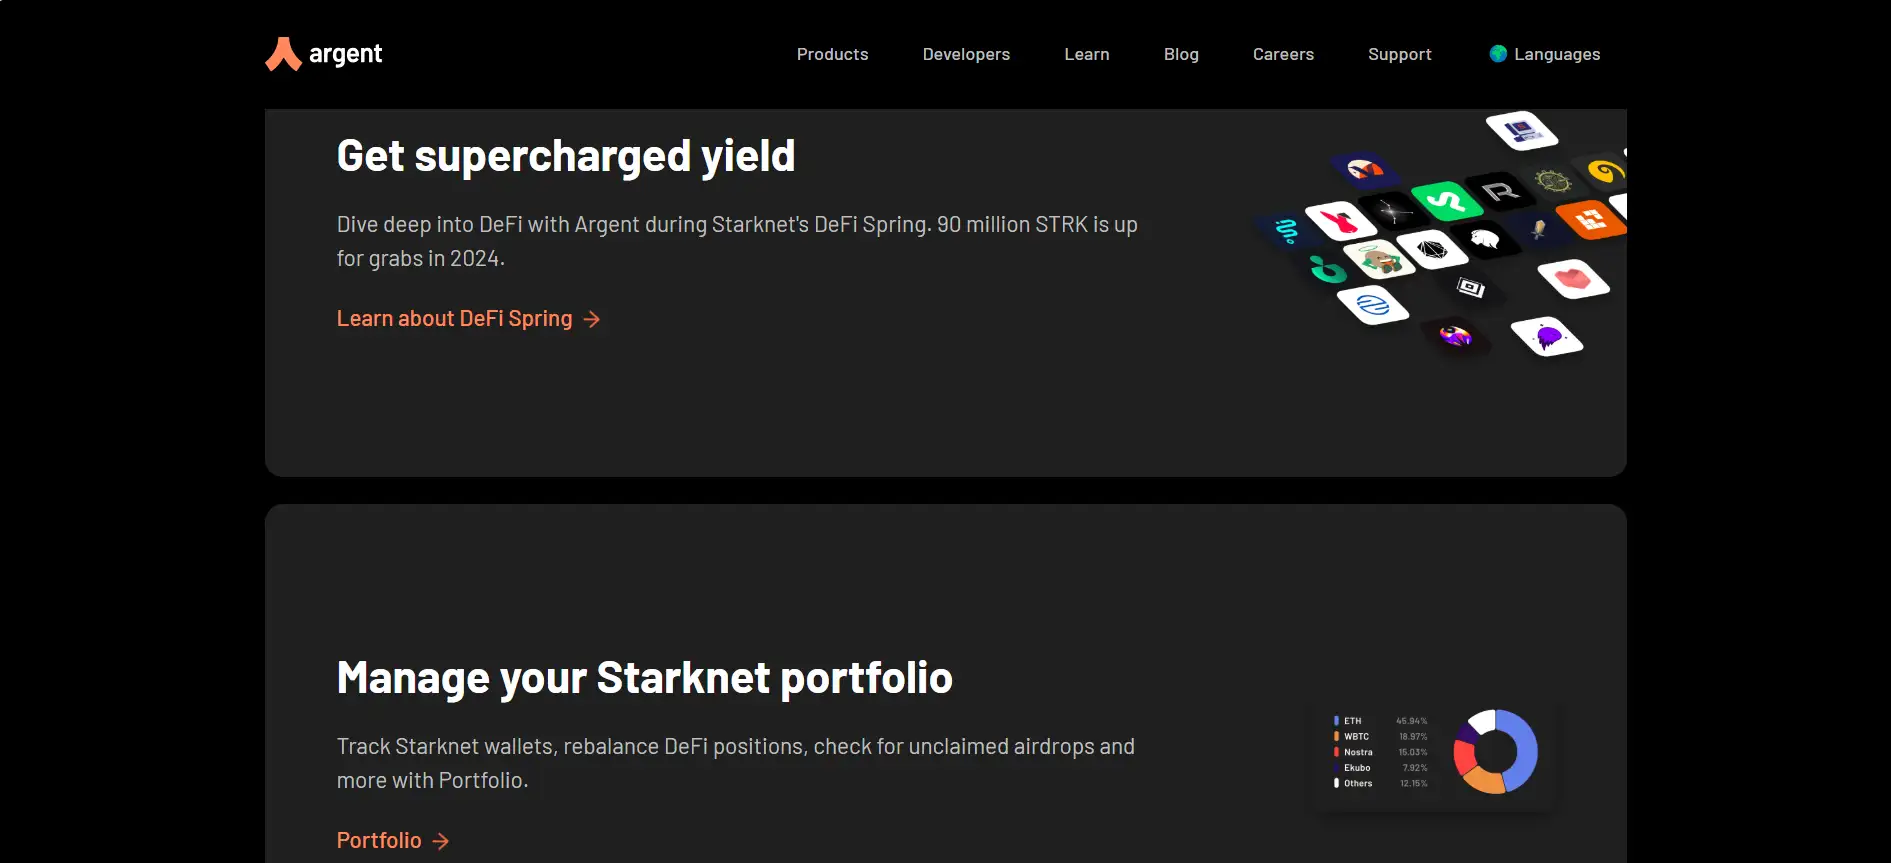
Task: Click the white tile with blue striped circle
Action: pyautogui.click(x=1374, y=304)
